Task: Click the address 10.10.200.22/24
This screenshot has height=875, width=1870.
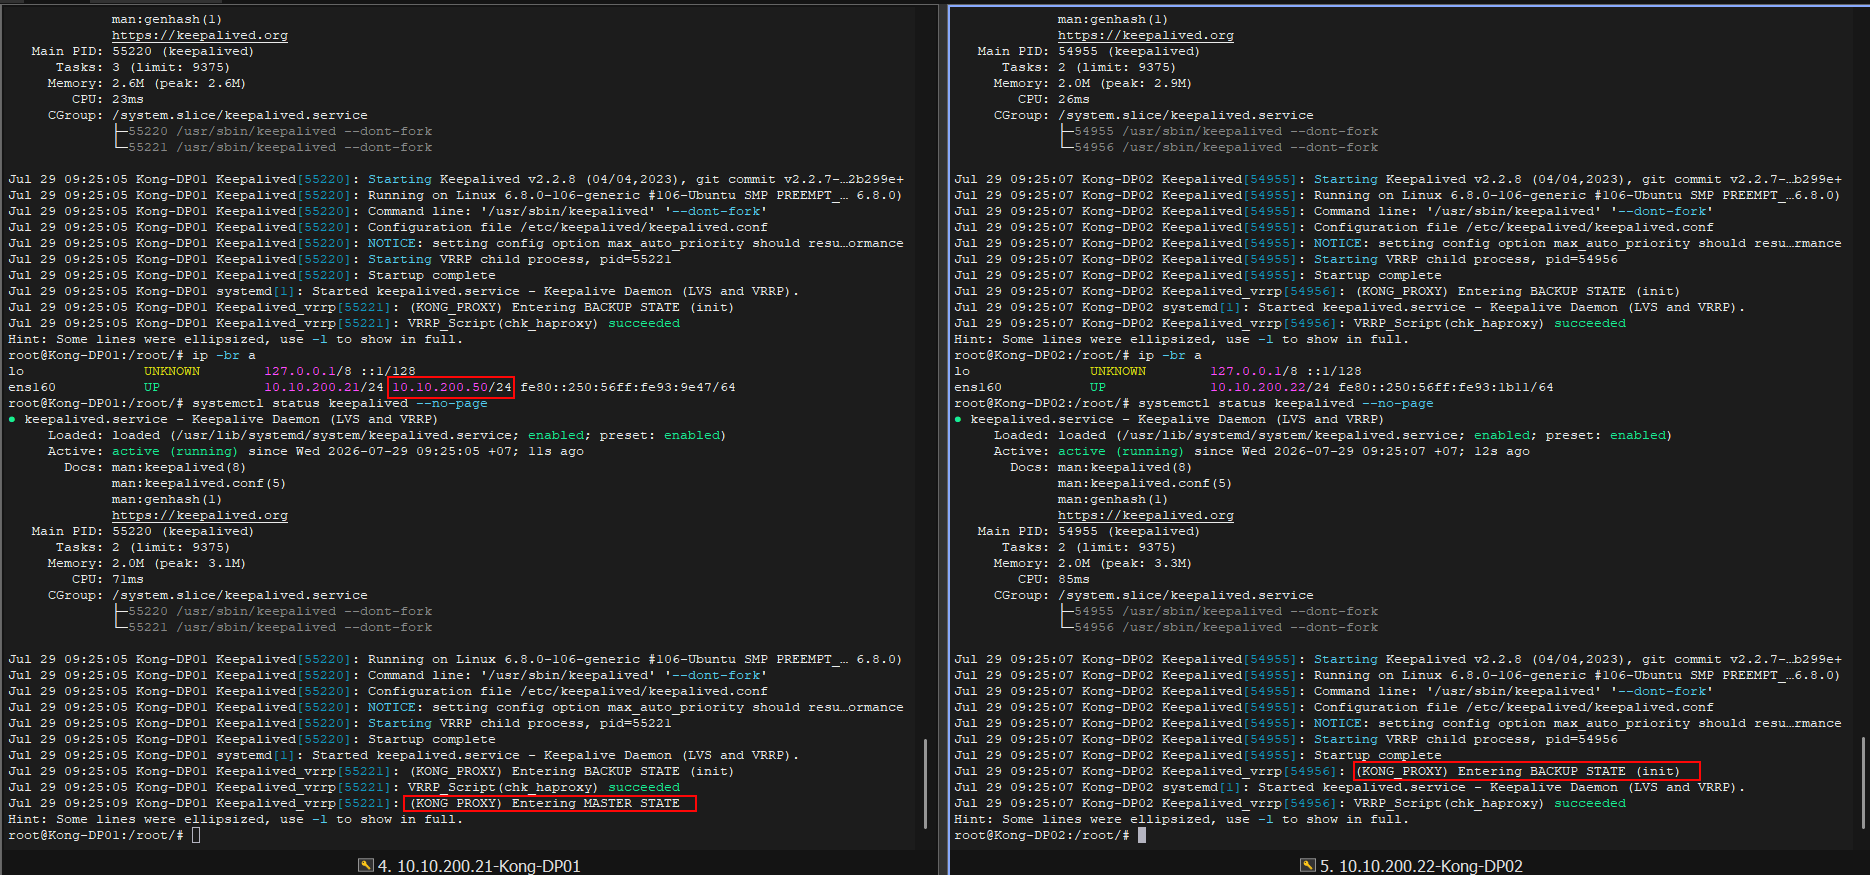Action: coord(1270,387)
